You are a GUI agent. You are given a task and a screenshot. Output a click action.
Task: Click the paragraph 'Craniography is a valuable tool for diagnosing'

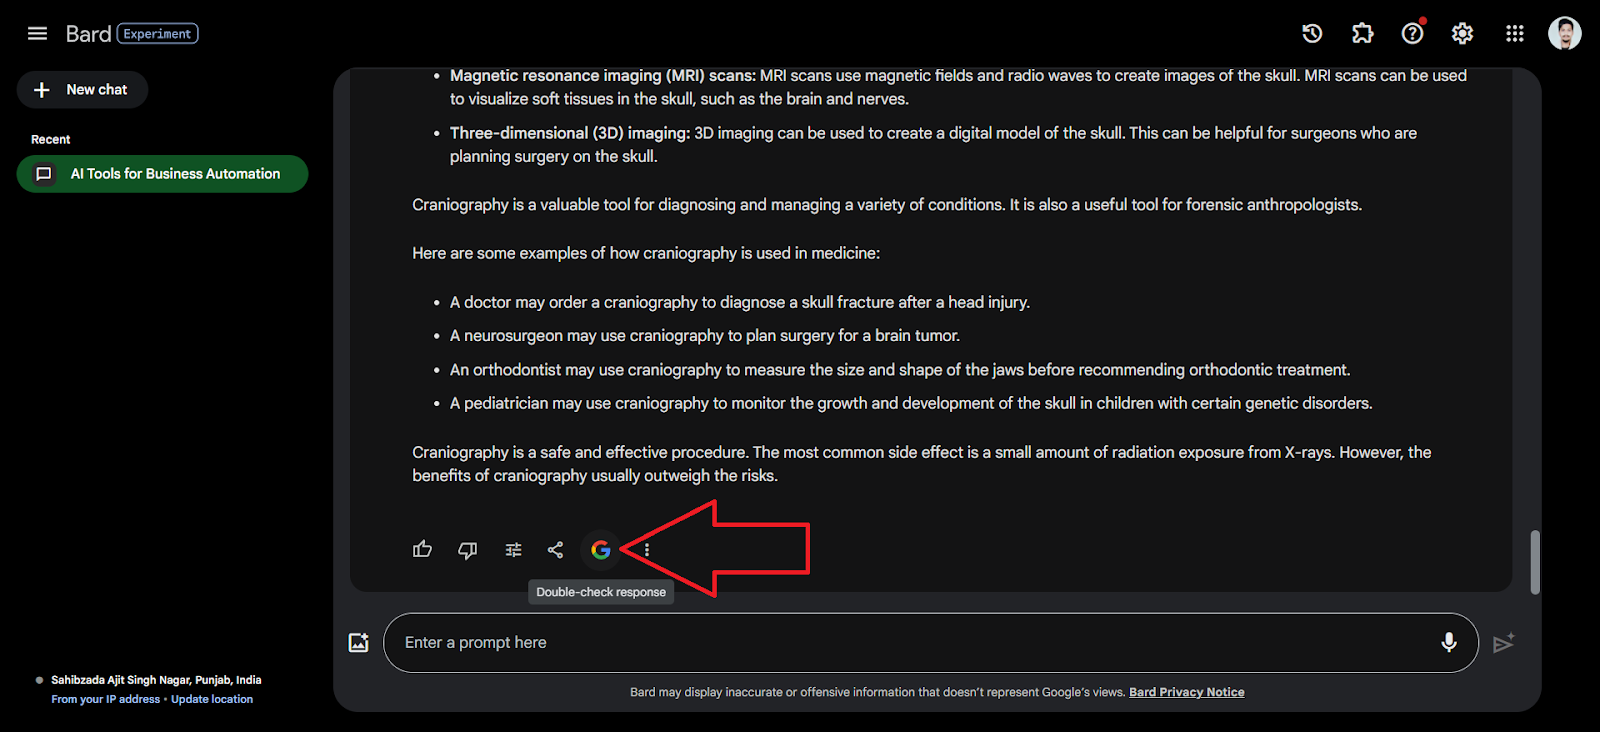tap(887, 205)
